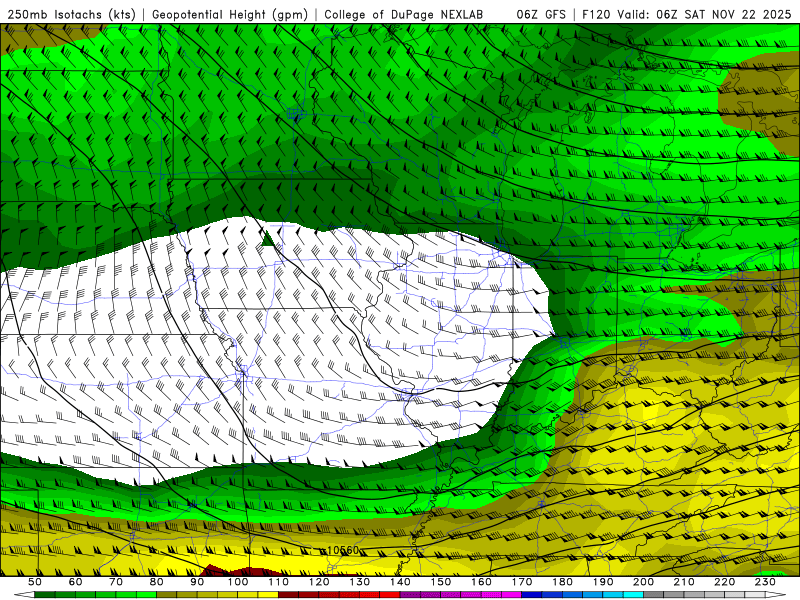
Task: Click the 140 value on the color scale
Action: (400, 582)
